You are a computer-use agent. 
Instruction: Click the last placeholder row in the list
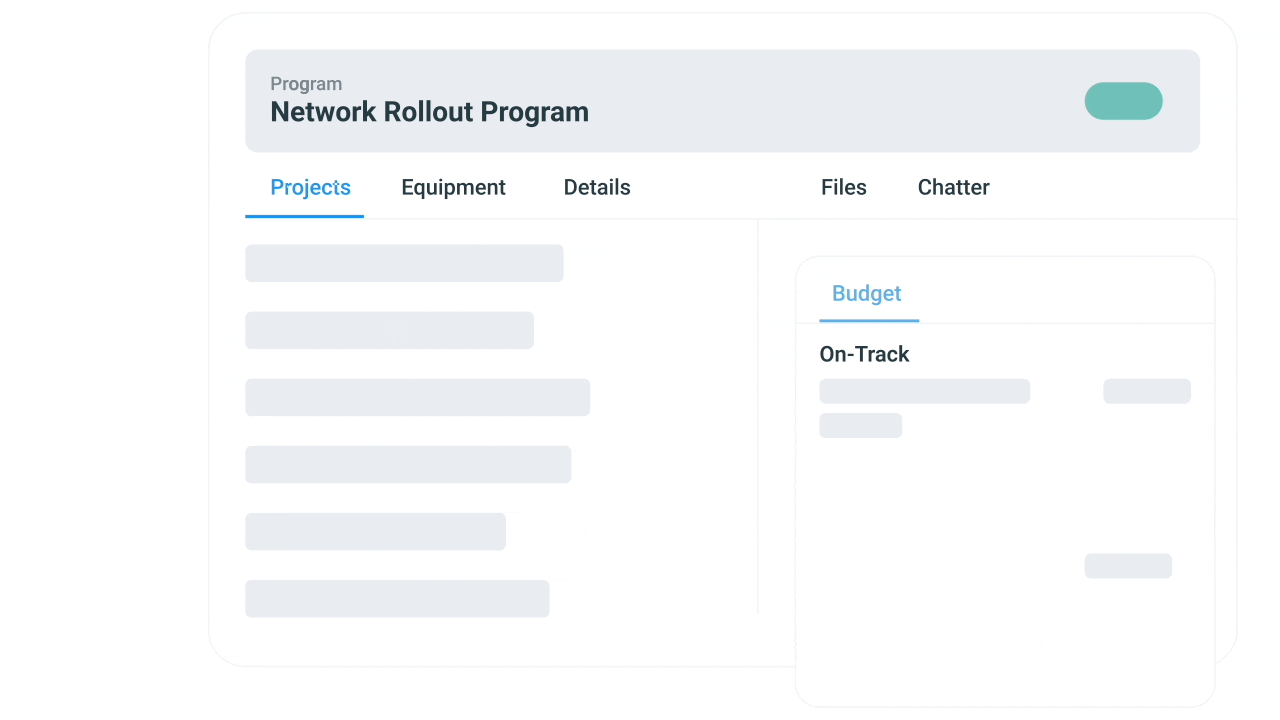(397, 598)
